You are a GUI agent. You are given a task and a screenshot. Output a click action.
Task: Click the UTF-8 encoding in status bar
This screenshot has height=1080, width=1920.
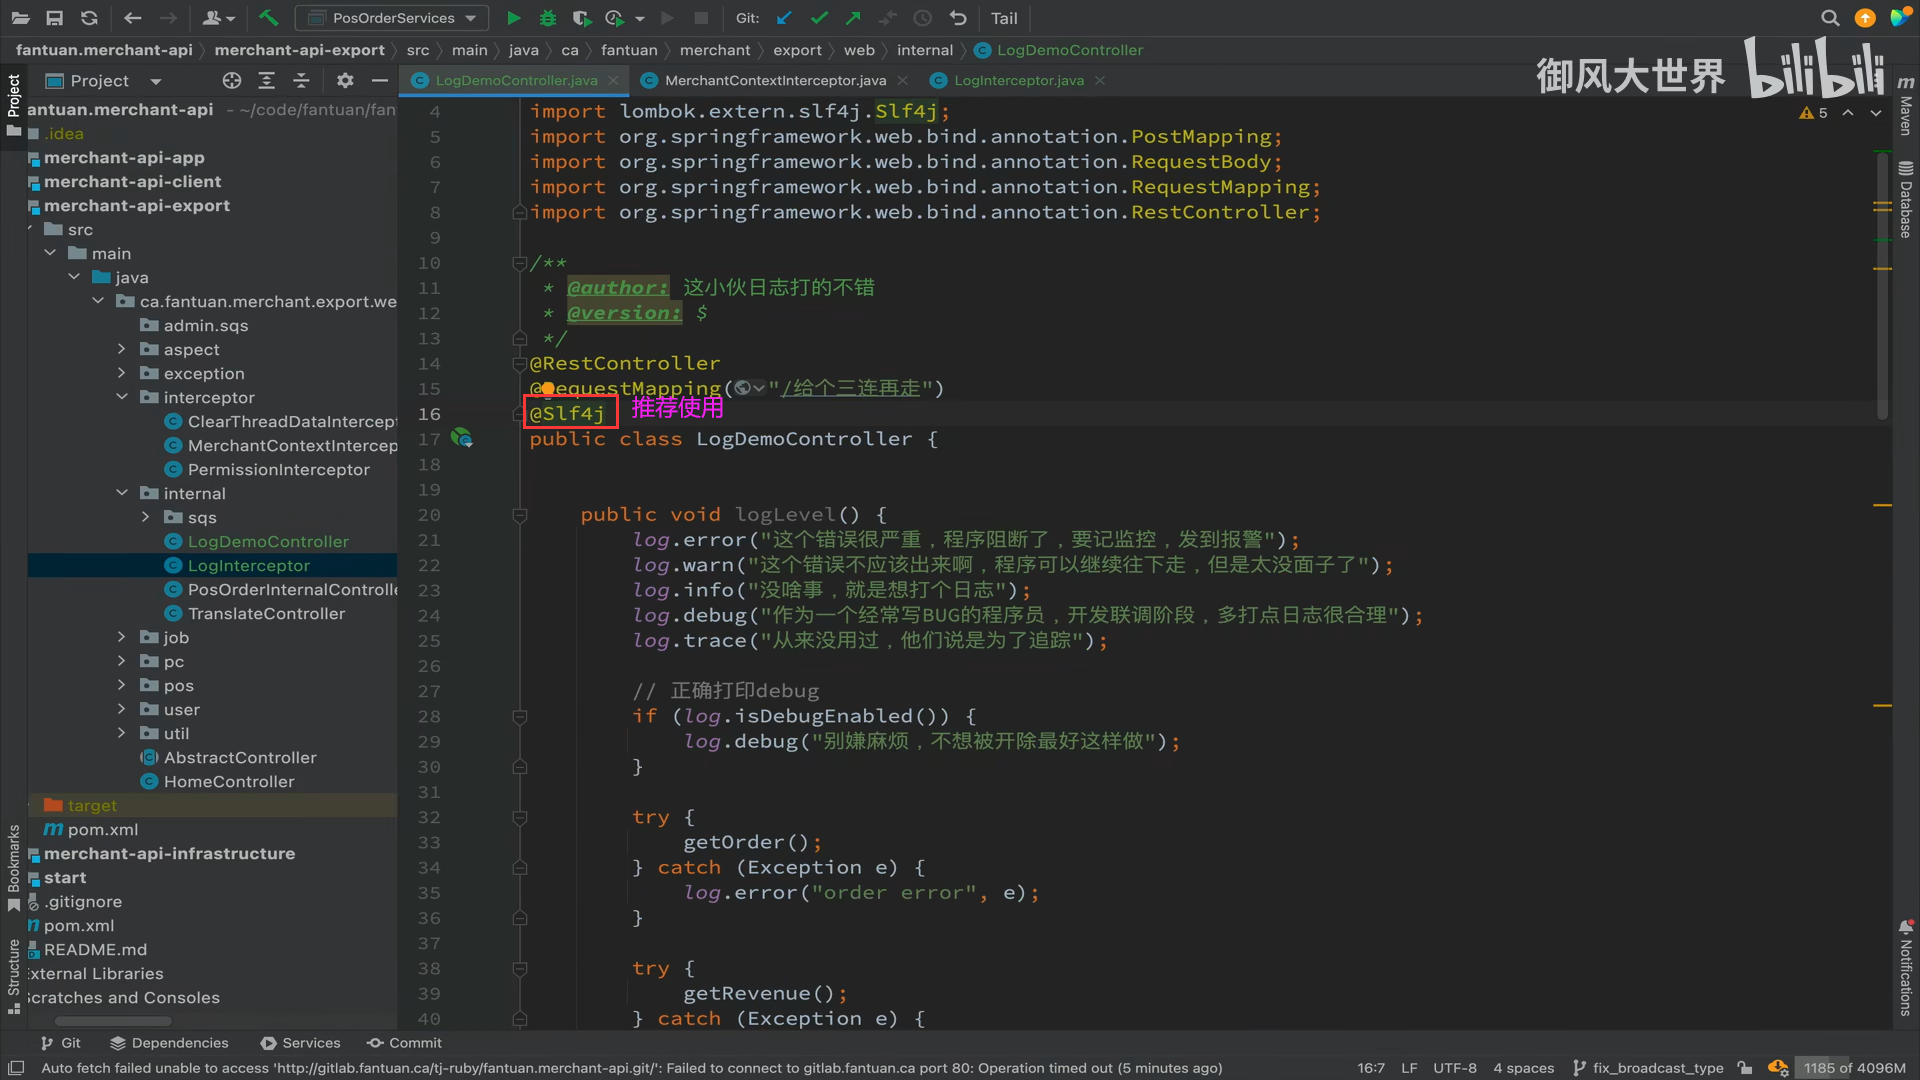pyautogui.click(x=1455, y=1068)
